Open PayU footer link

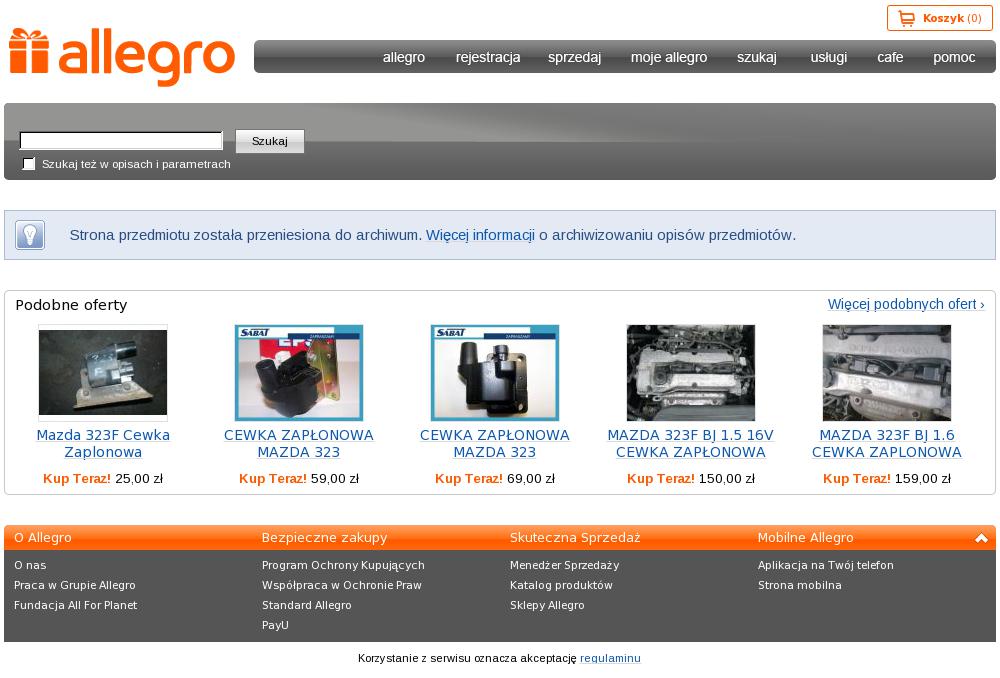click(276, 625)
